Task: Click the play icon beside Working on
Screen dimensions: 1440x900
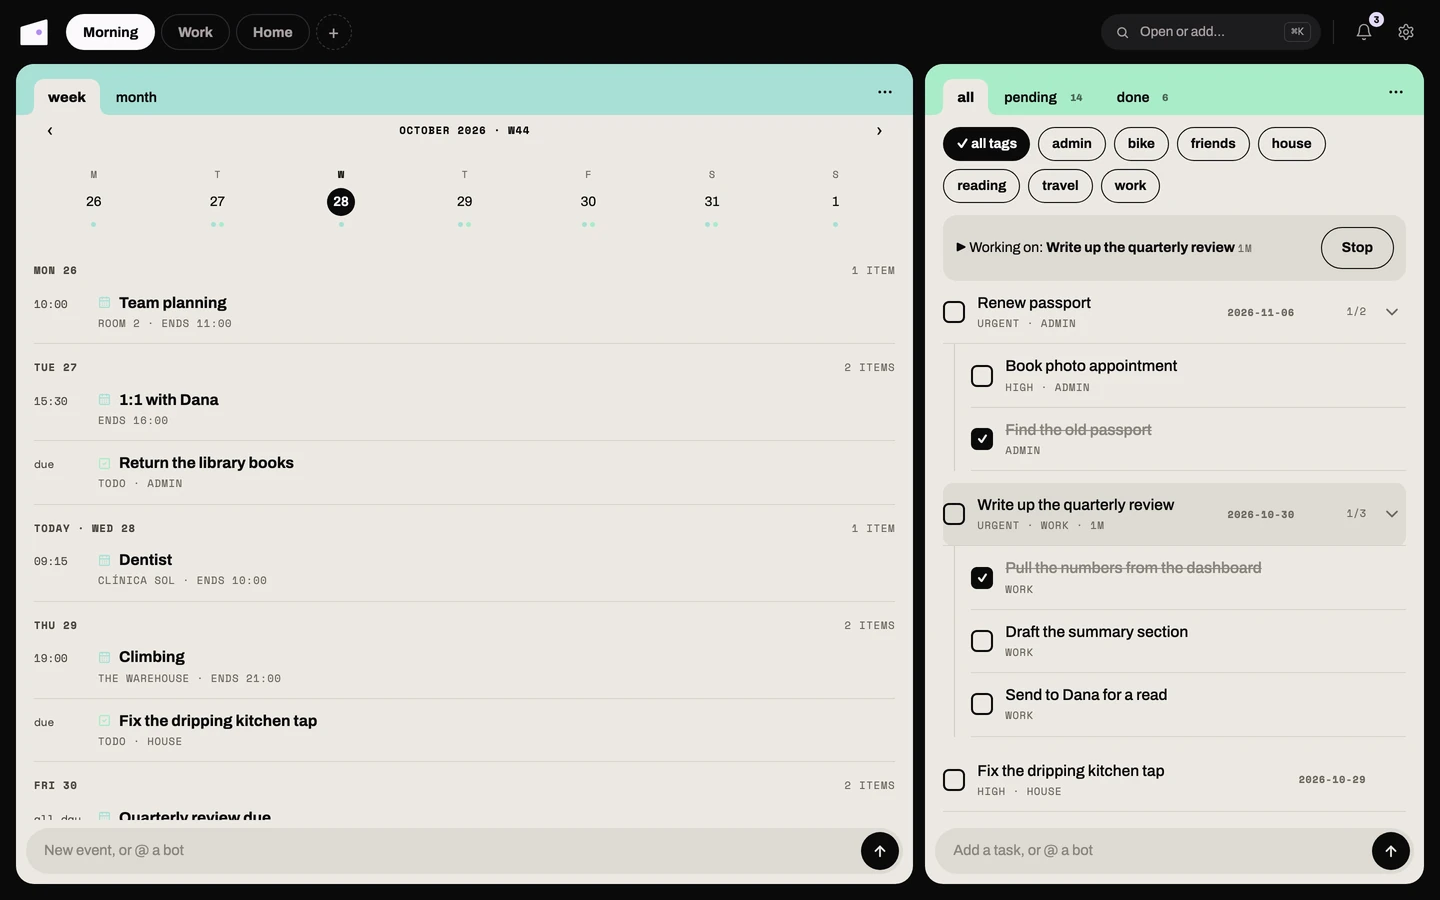Action: (961, 247)
